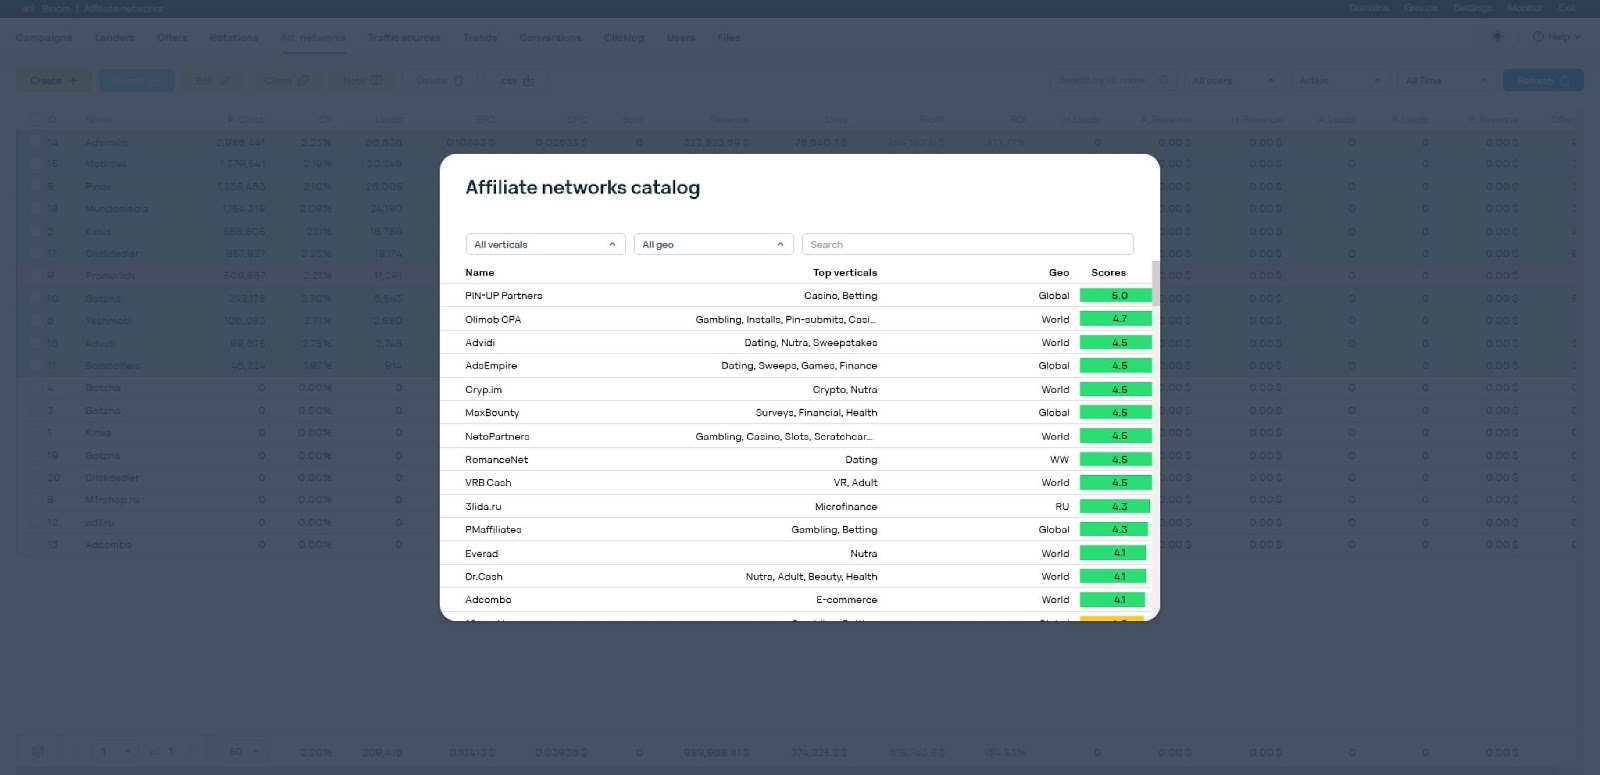Open the All verticals dropdown

545,244
